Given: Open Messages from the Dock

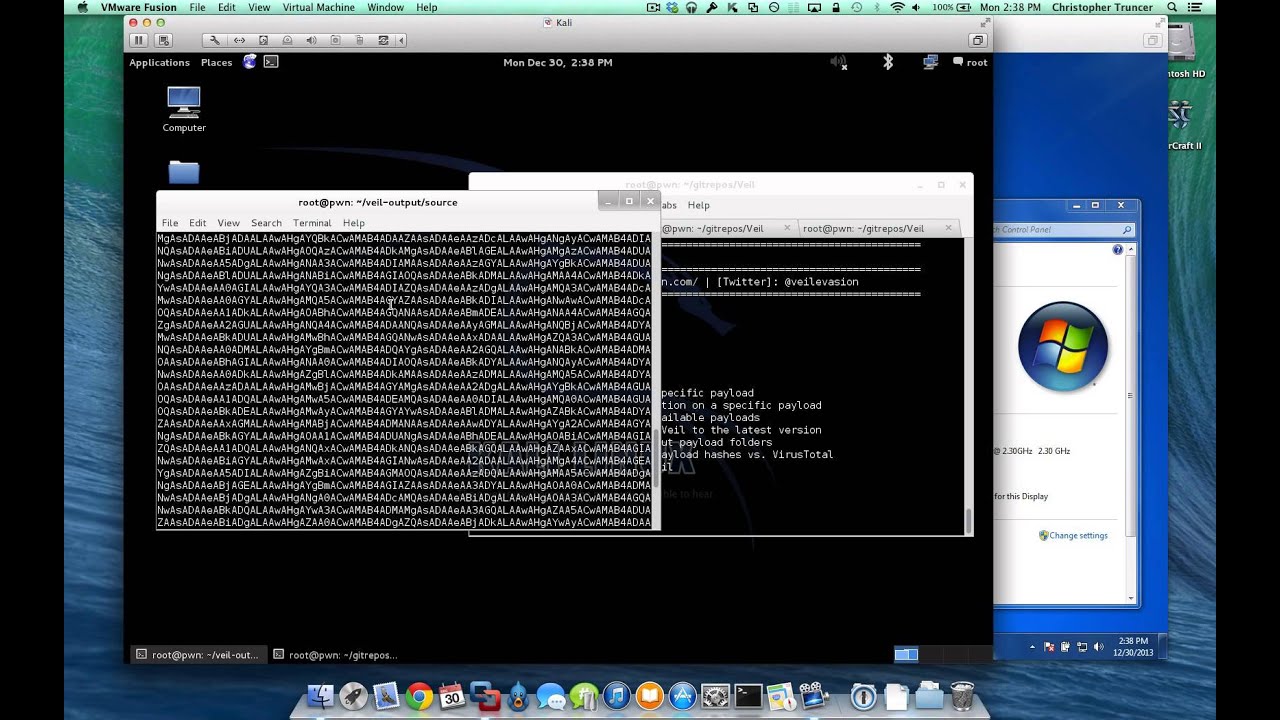Looking at the screenshot, I should pyautogui.click(x=551, y=695).
